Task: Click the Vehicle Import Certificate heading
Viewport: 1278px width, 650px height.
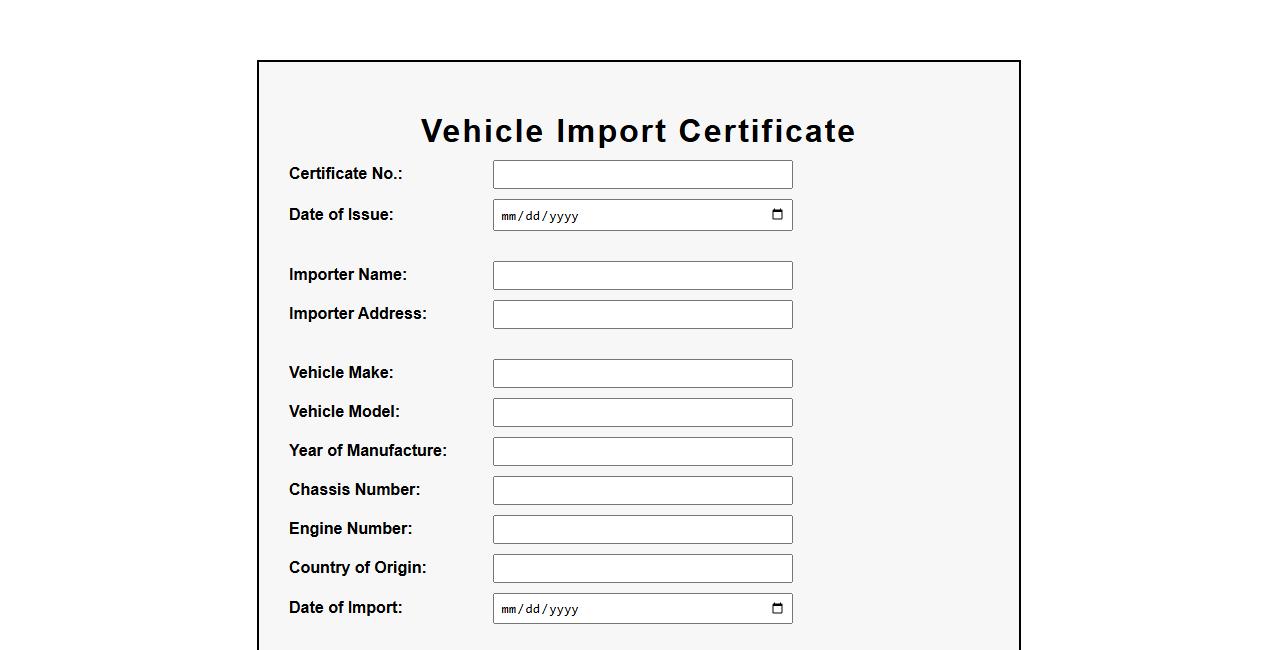Action: tap(638, 131)
